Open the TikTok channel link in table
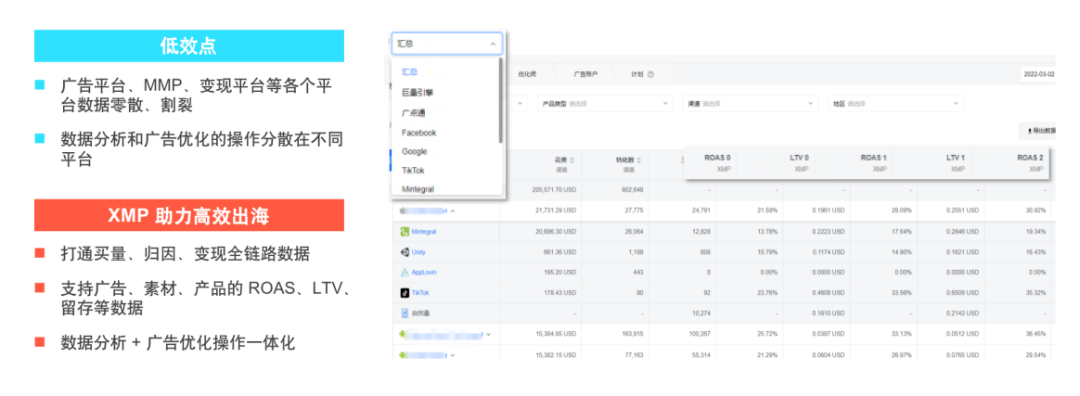Viewport: 1080px width, 396px height. pos(420,293)
